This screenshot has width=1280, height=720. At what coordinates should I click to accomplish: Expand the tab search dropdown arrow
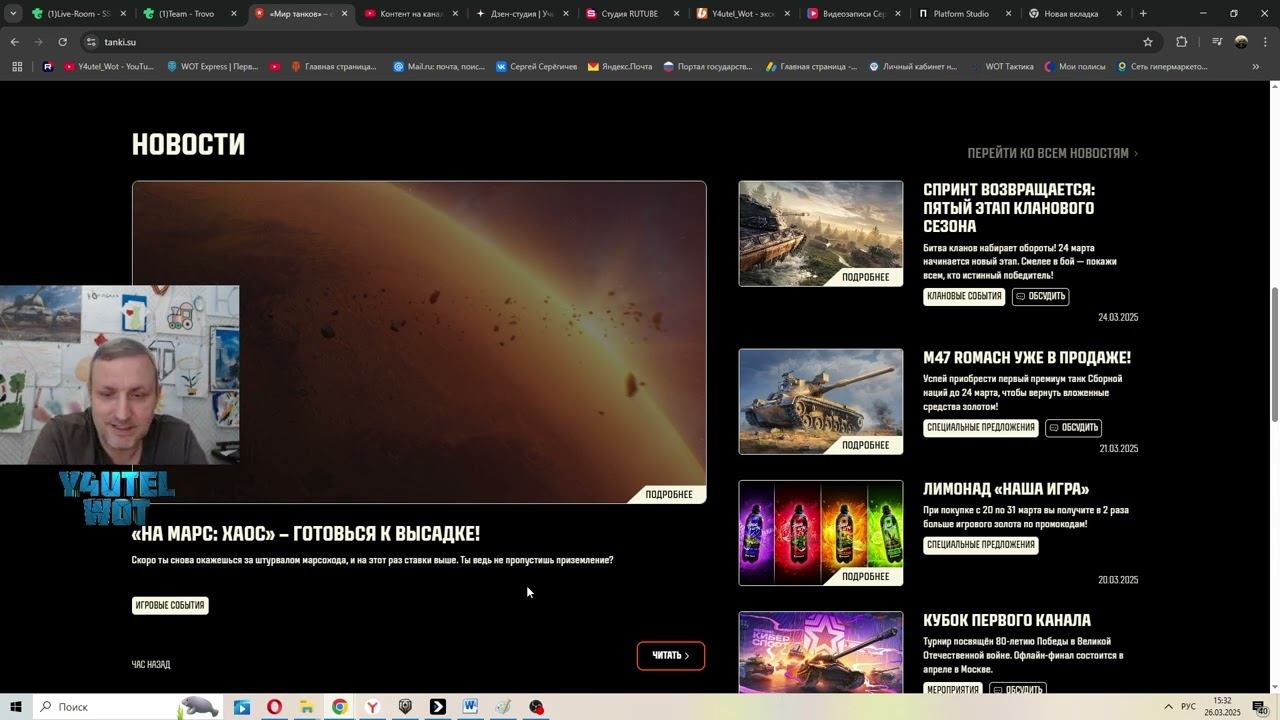(13, 14)
